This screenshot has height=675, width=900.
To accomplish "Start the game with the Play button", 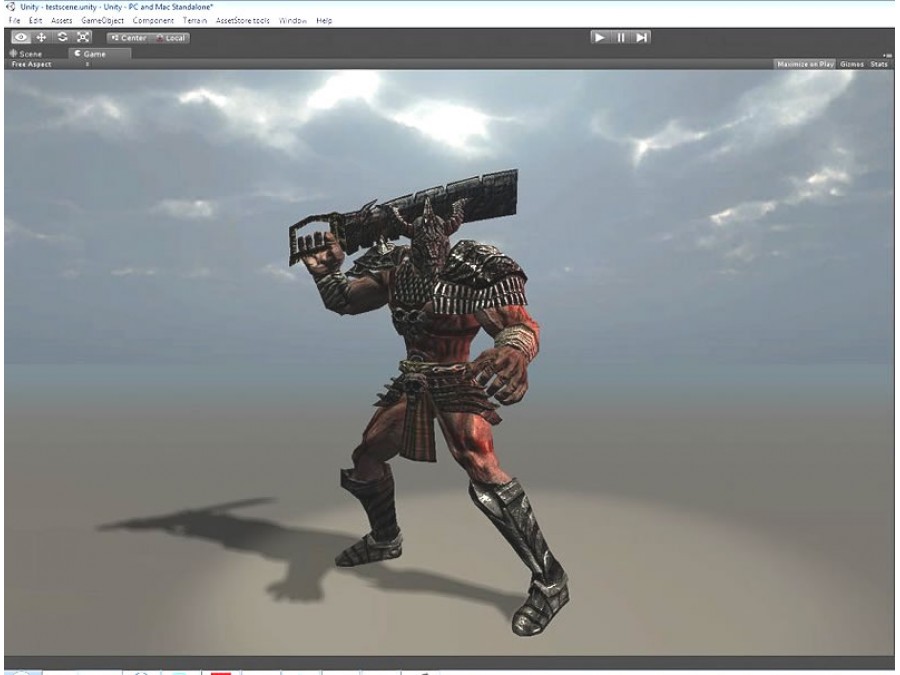I will point(600,37).
